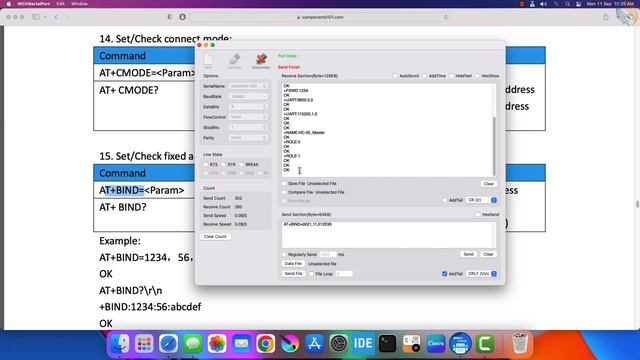Open Trash in the Dock

520,344
